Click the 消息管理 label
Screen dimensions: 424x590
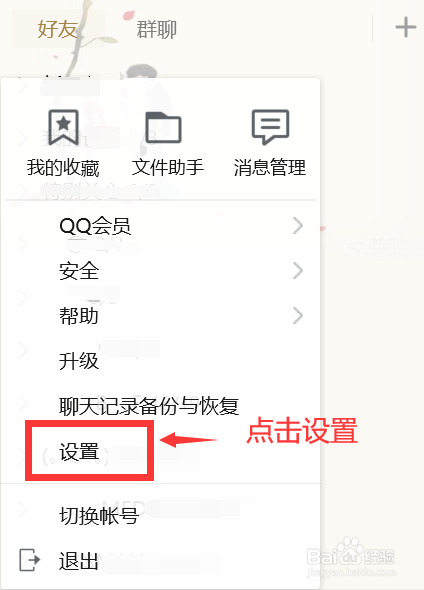click(270, 167)
